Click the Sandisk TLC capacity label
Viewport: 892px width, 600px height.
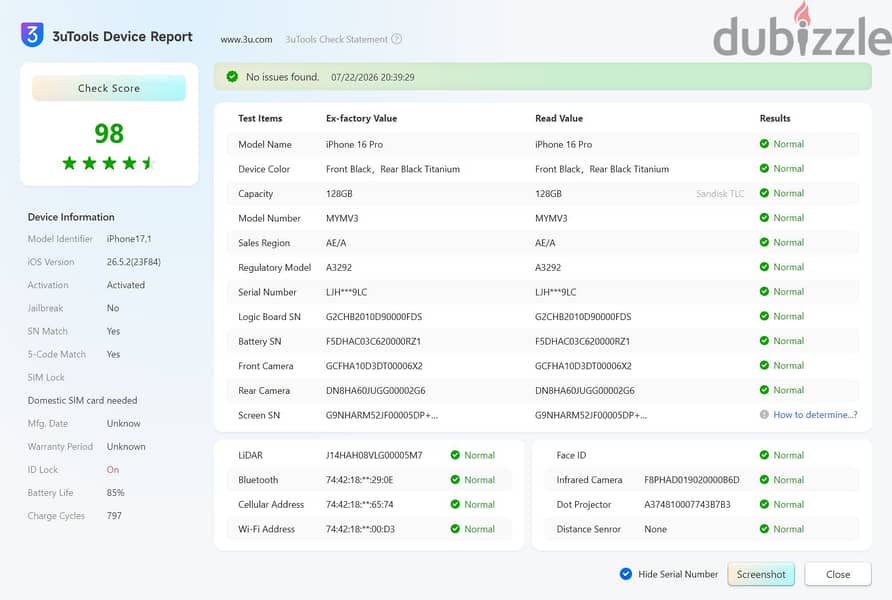(720, 193)
